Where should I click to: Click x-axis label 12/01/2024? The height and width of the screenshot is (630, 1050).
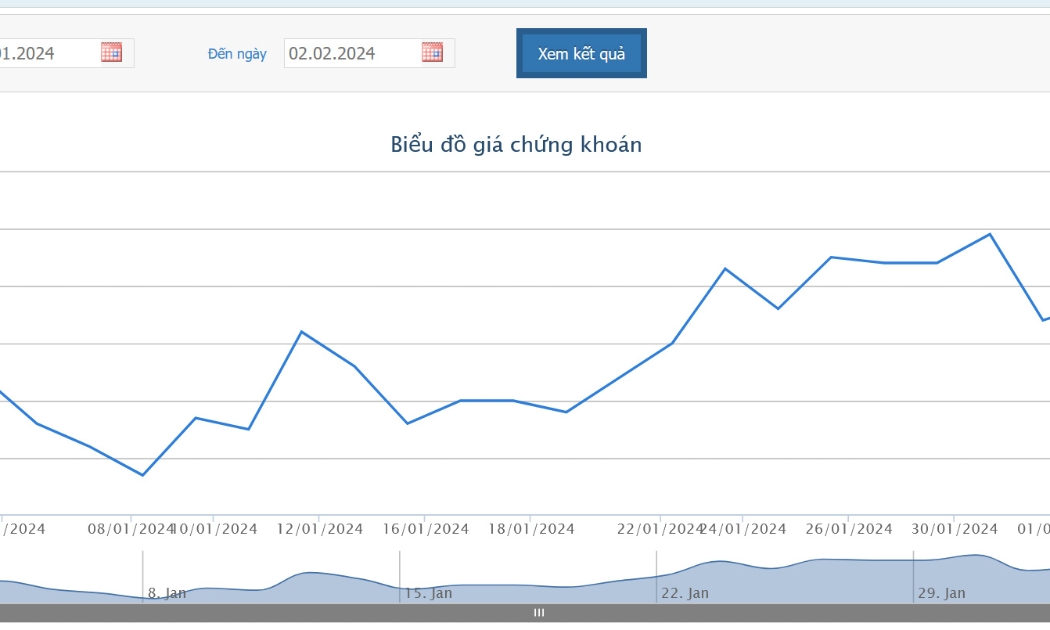(x=320, y=529)
